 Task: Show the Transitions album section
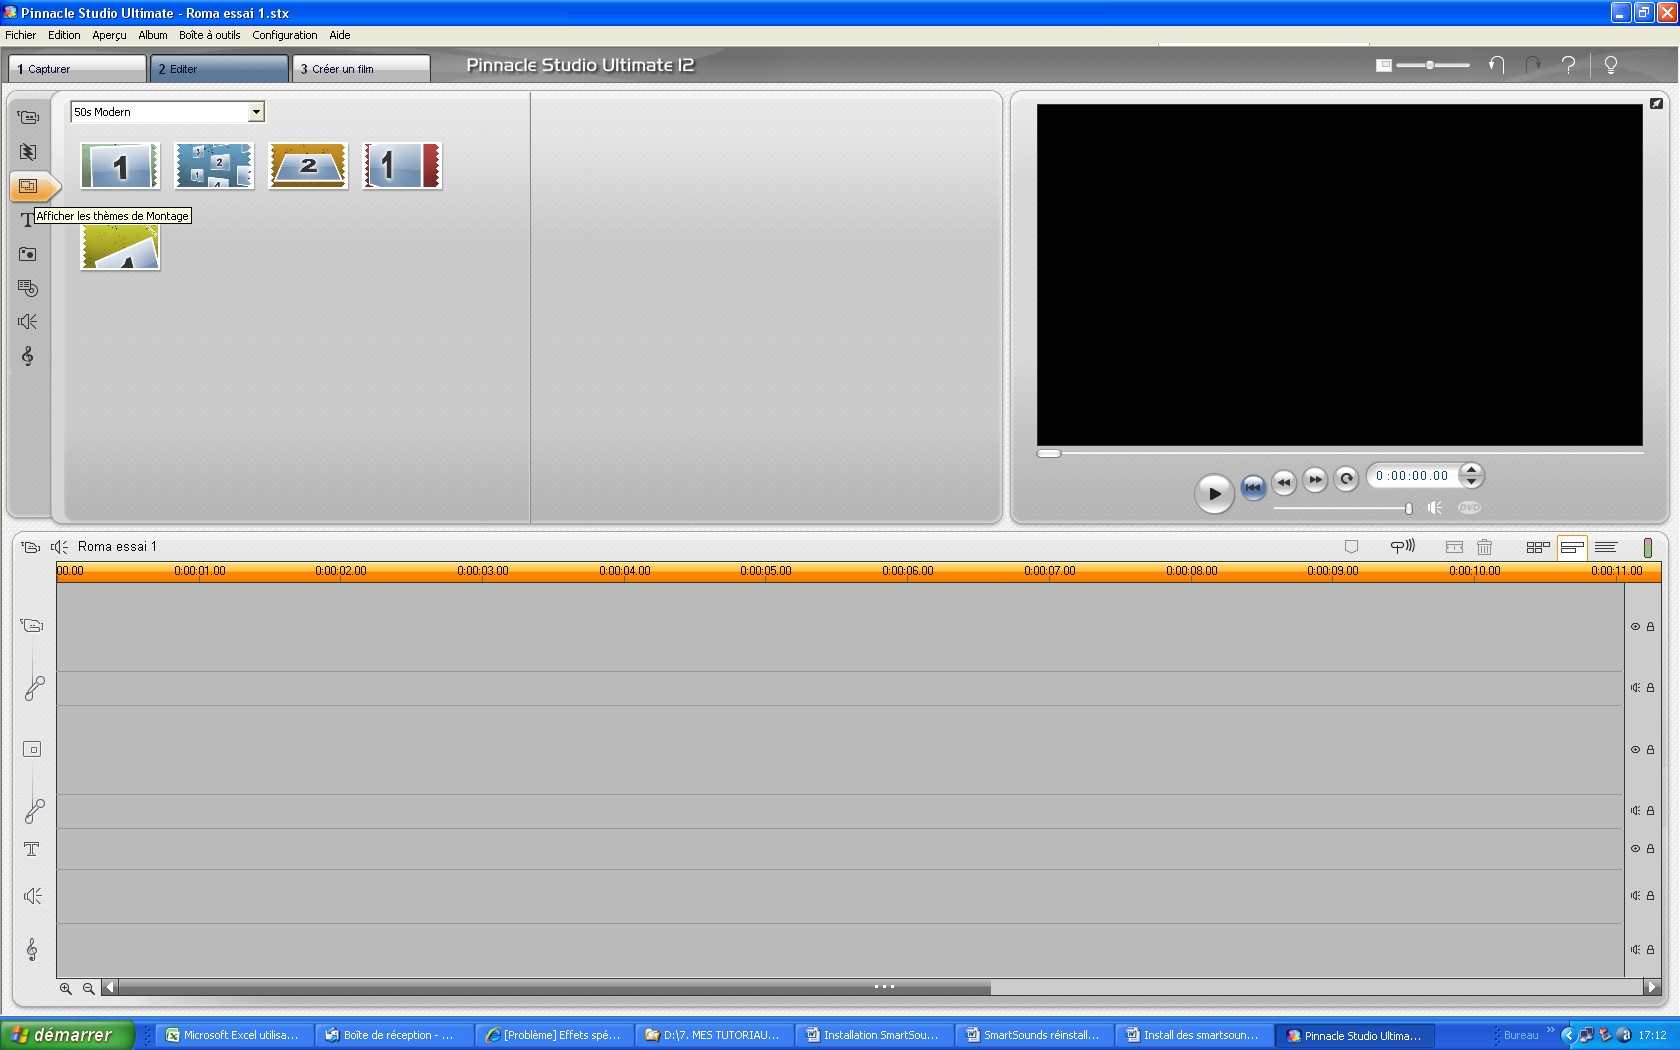[28, 152]
